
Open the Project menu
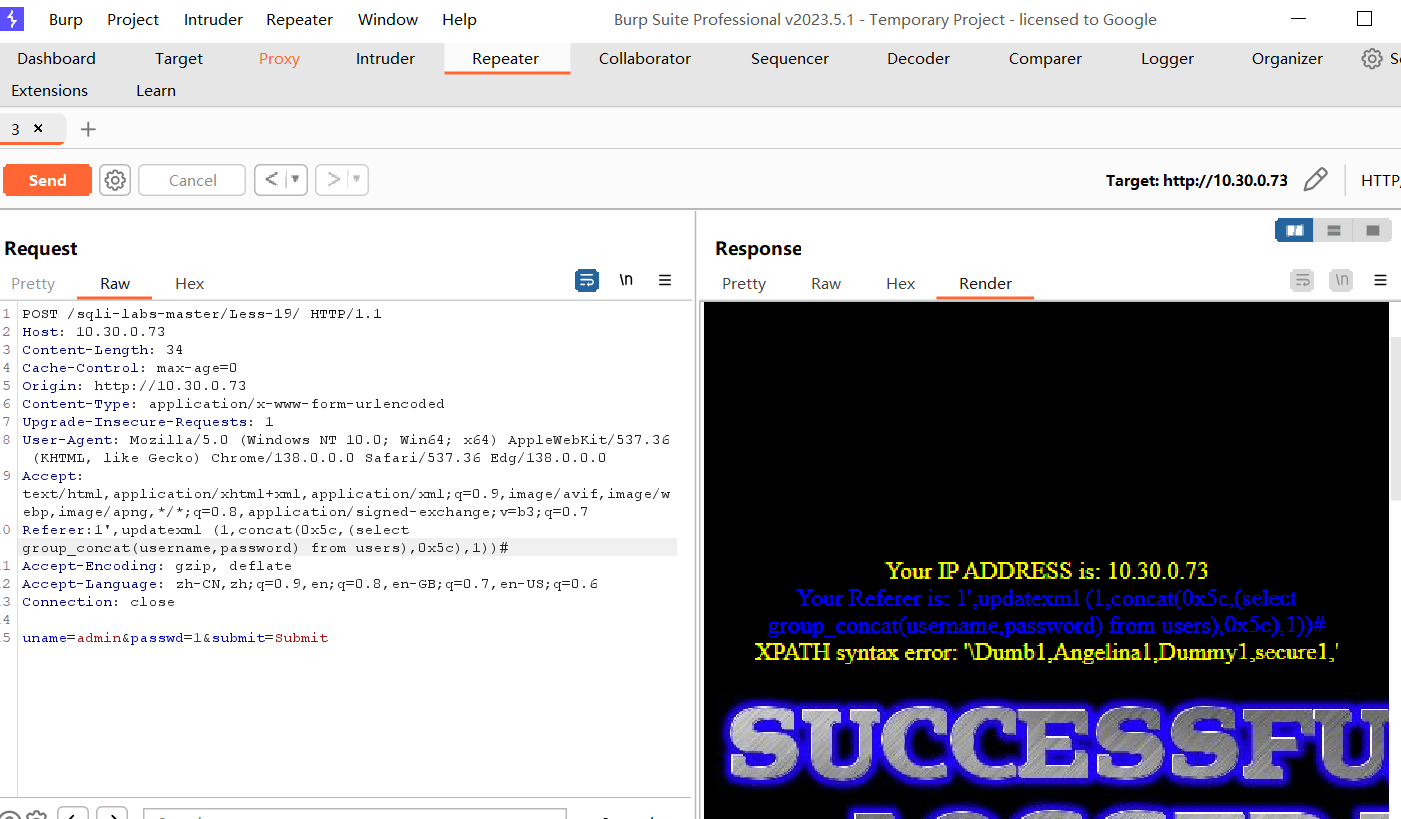point(133,20)
